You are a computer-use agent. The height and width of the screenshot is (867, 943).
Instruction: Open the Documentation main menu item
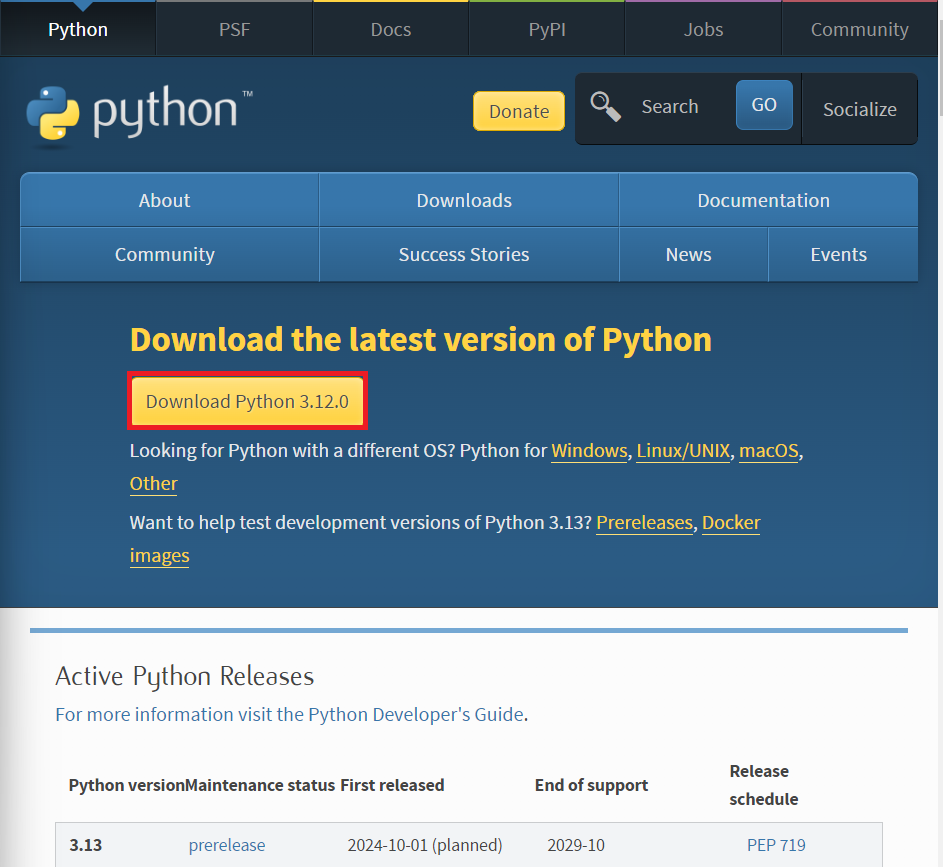[x=769, y=200]
